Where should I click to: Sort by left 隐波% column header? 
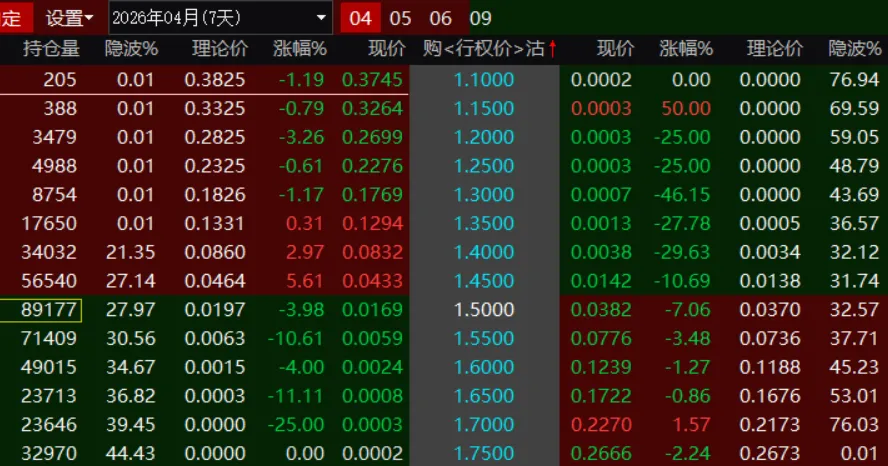[131, 49]
